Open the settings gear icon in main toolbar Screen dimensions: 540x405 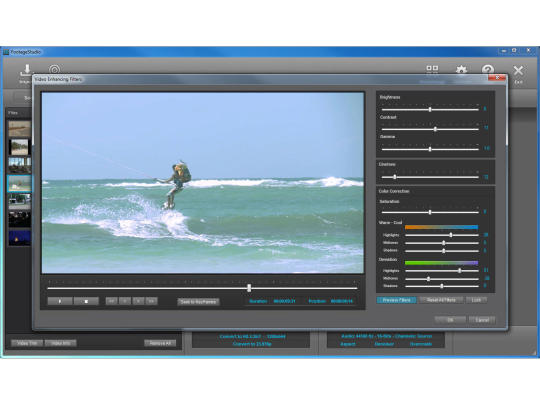click(x=461, y=69)
